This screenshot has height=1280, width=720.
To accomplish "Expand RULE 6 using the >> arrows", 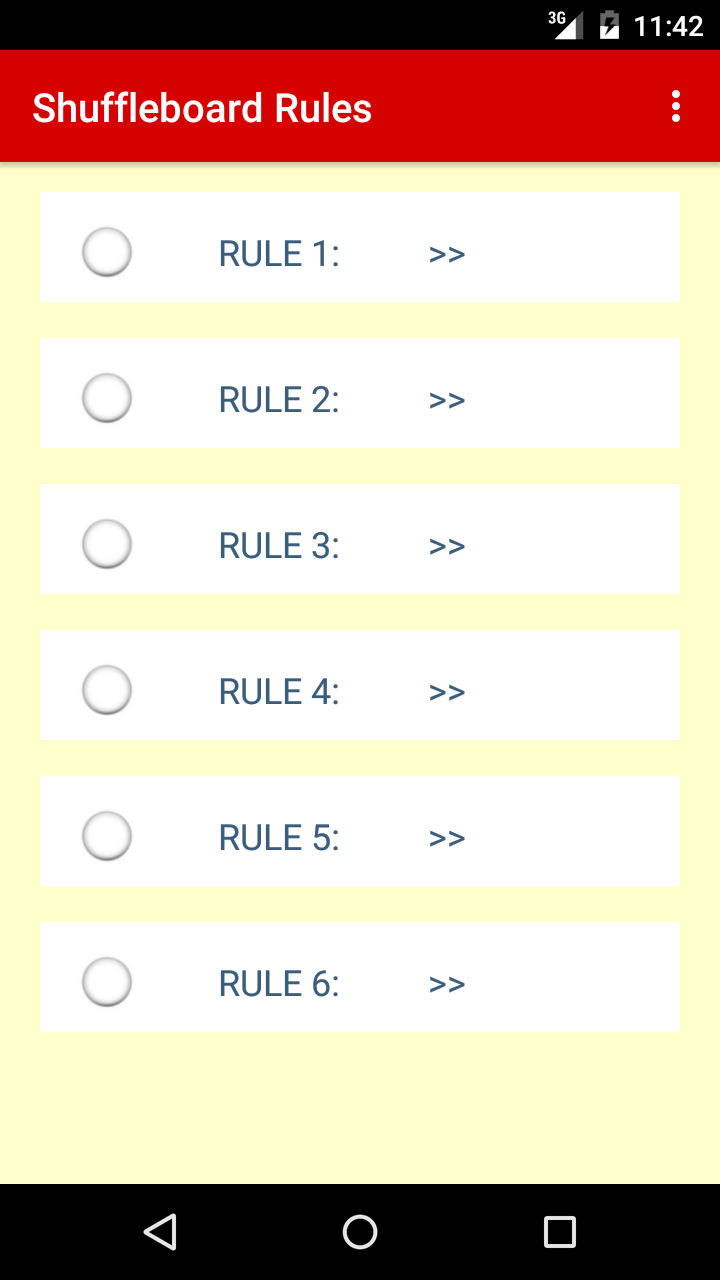I will [447, 984].
